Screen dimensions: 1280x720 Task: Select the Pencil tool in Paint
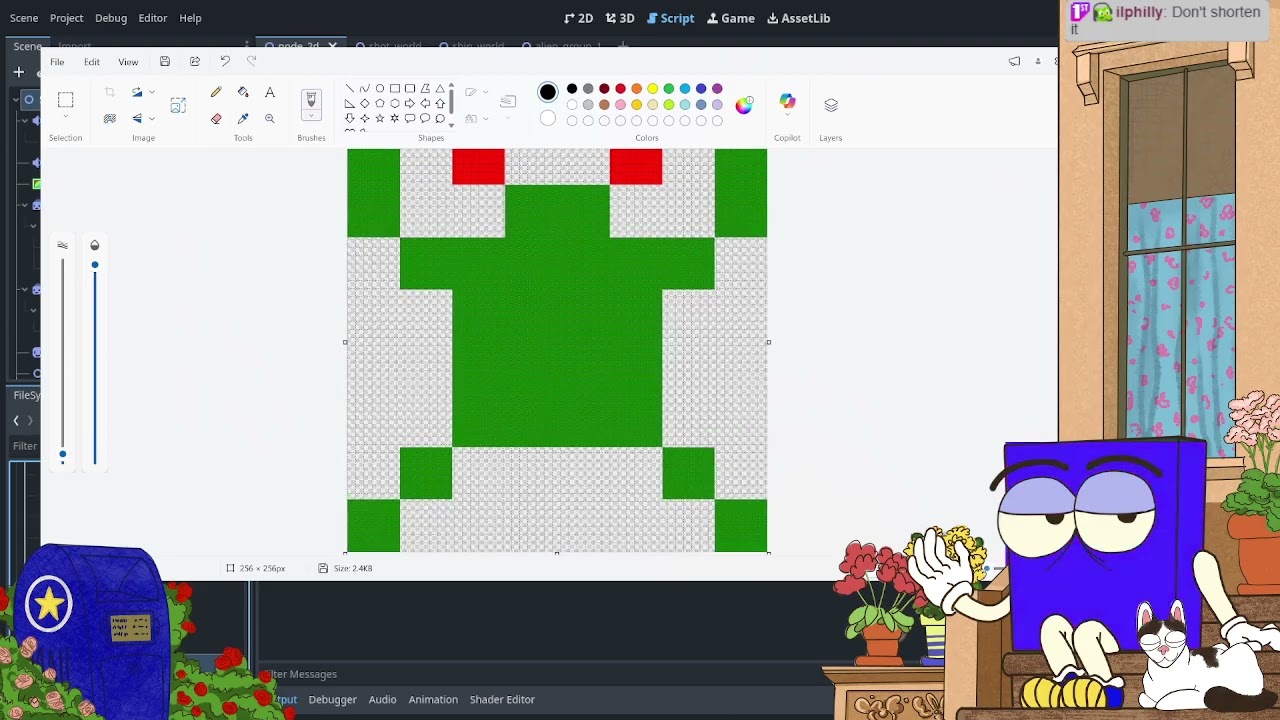[x=216, y=92]
